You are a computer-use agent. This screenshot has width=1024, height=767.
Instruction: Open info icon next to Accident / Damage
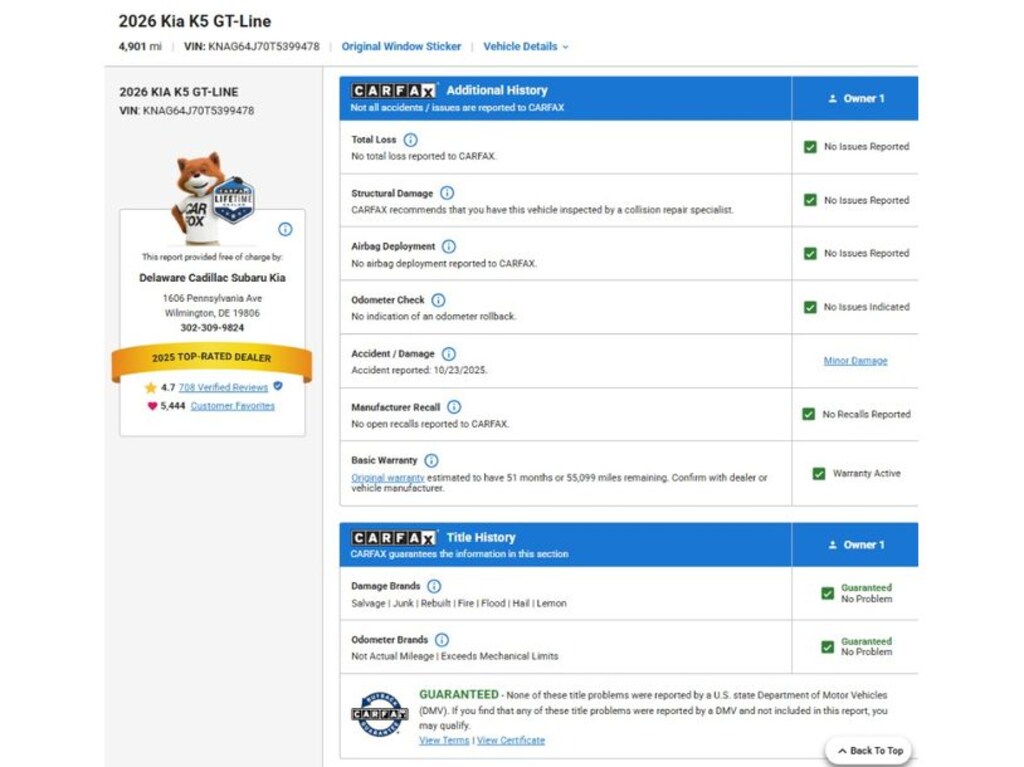[x=449, y=353]
